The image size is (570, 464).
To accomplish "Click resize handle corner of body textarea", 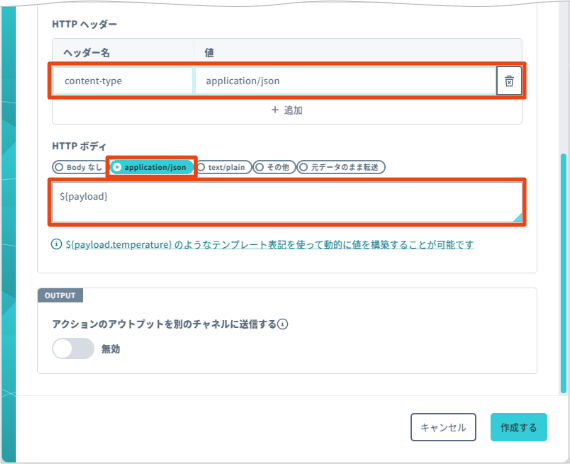I will [x=518, y=217].
